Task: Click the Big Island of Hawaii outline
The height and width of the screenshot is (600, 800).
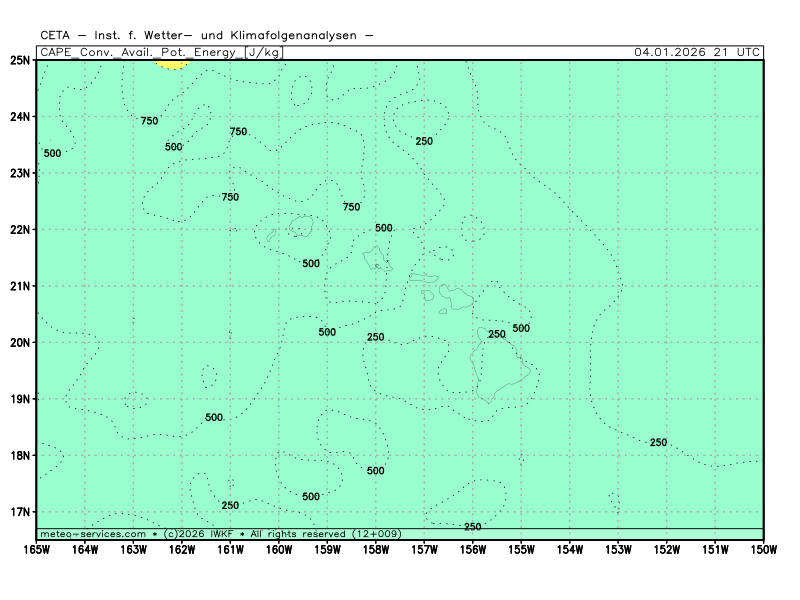Action: (499, 368)
